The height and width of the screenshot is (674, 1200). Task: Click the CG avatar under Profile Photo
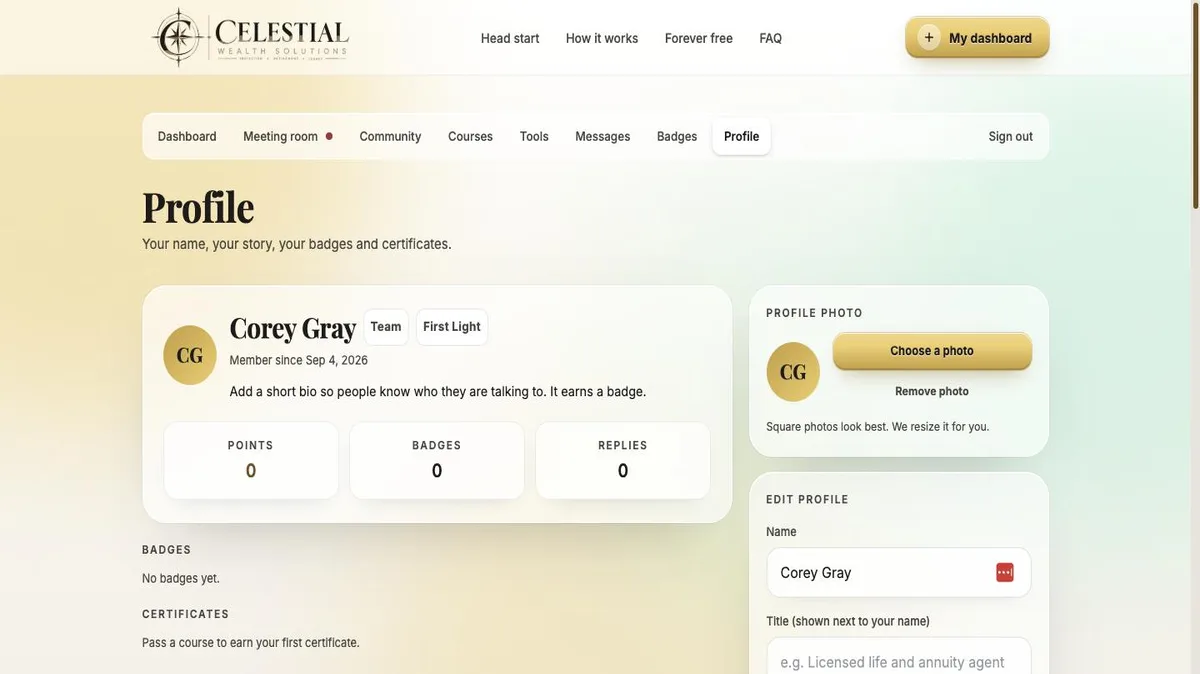(793, 372)
